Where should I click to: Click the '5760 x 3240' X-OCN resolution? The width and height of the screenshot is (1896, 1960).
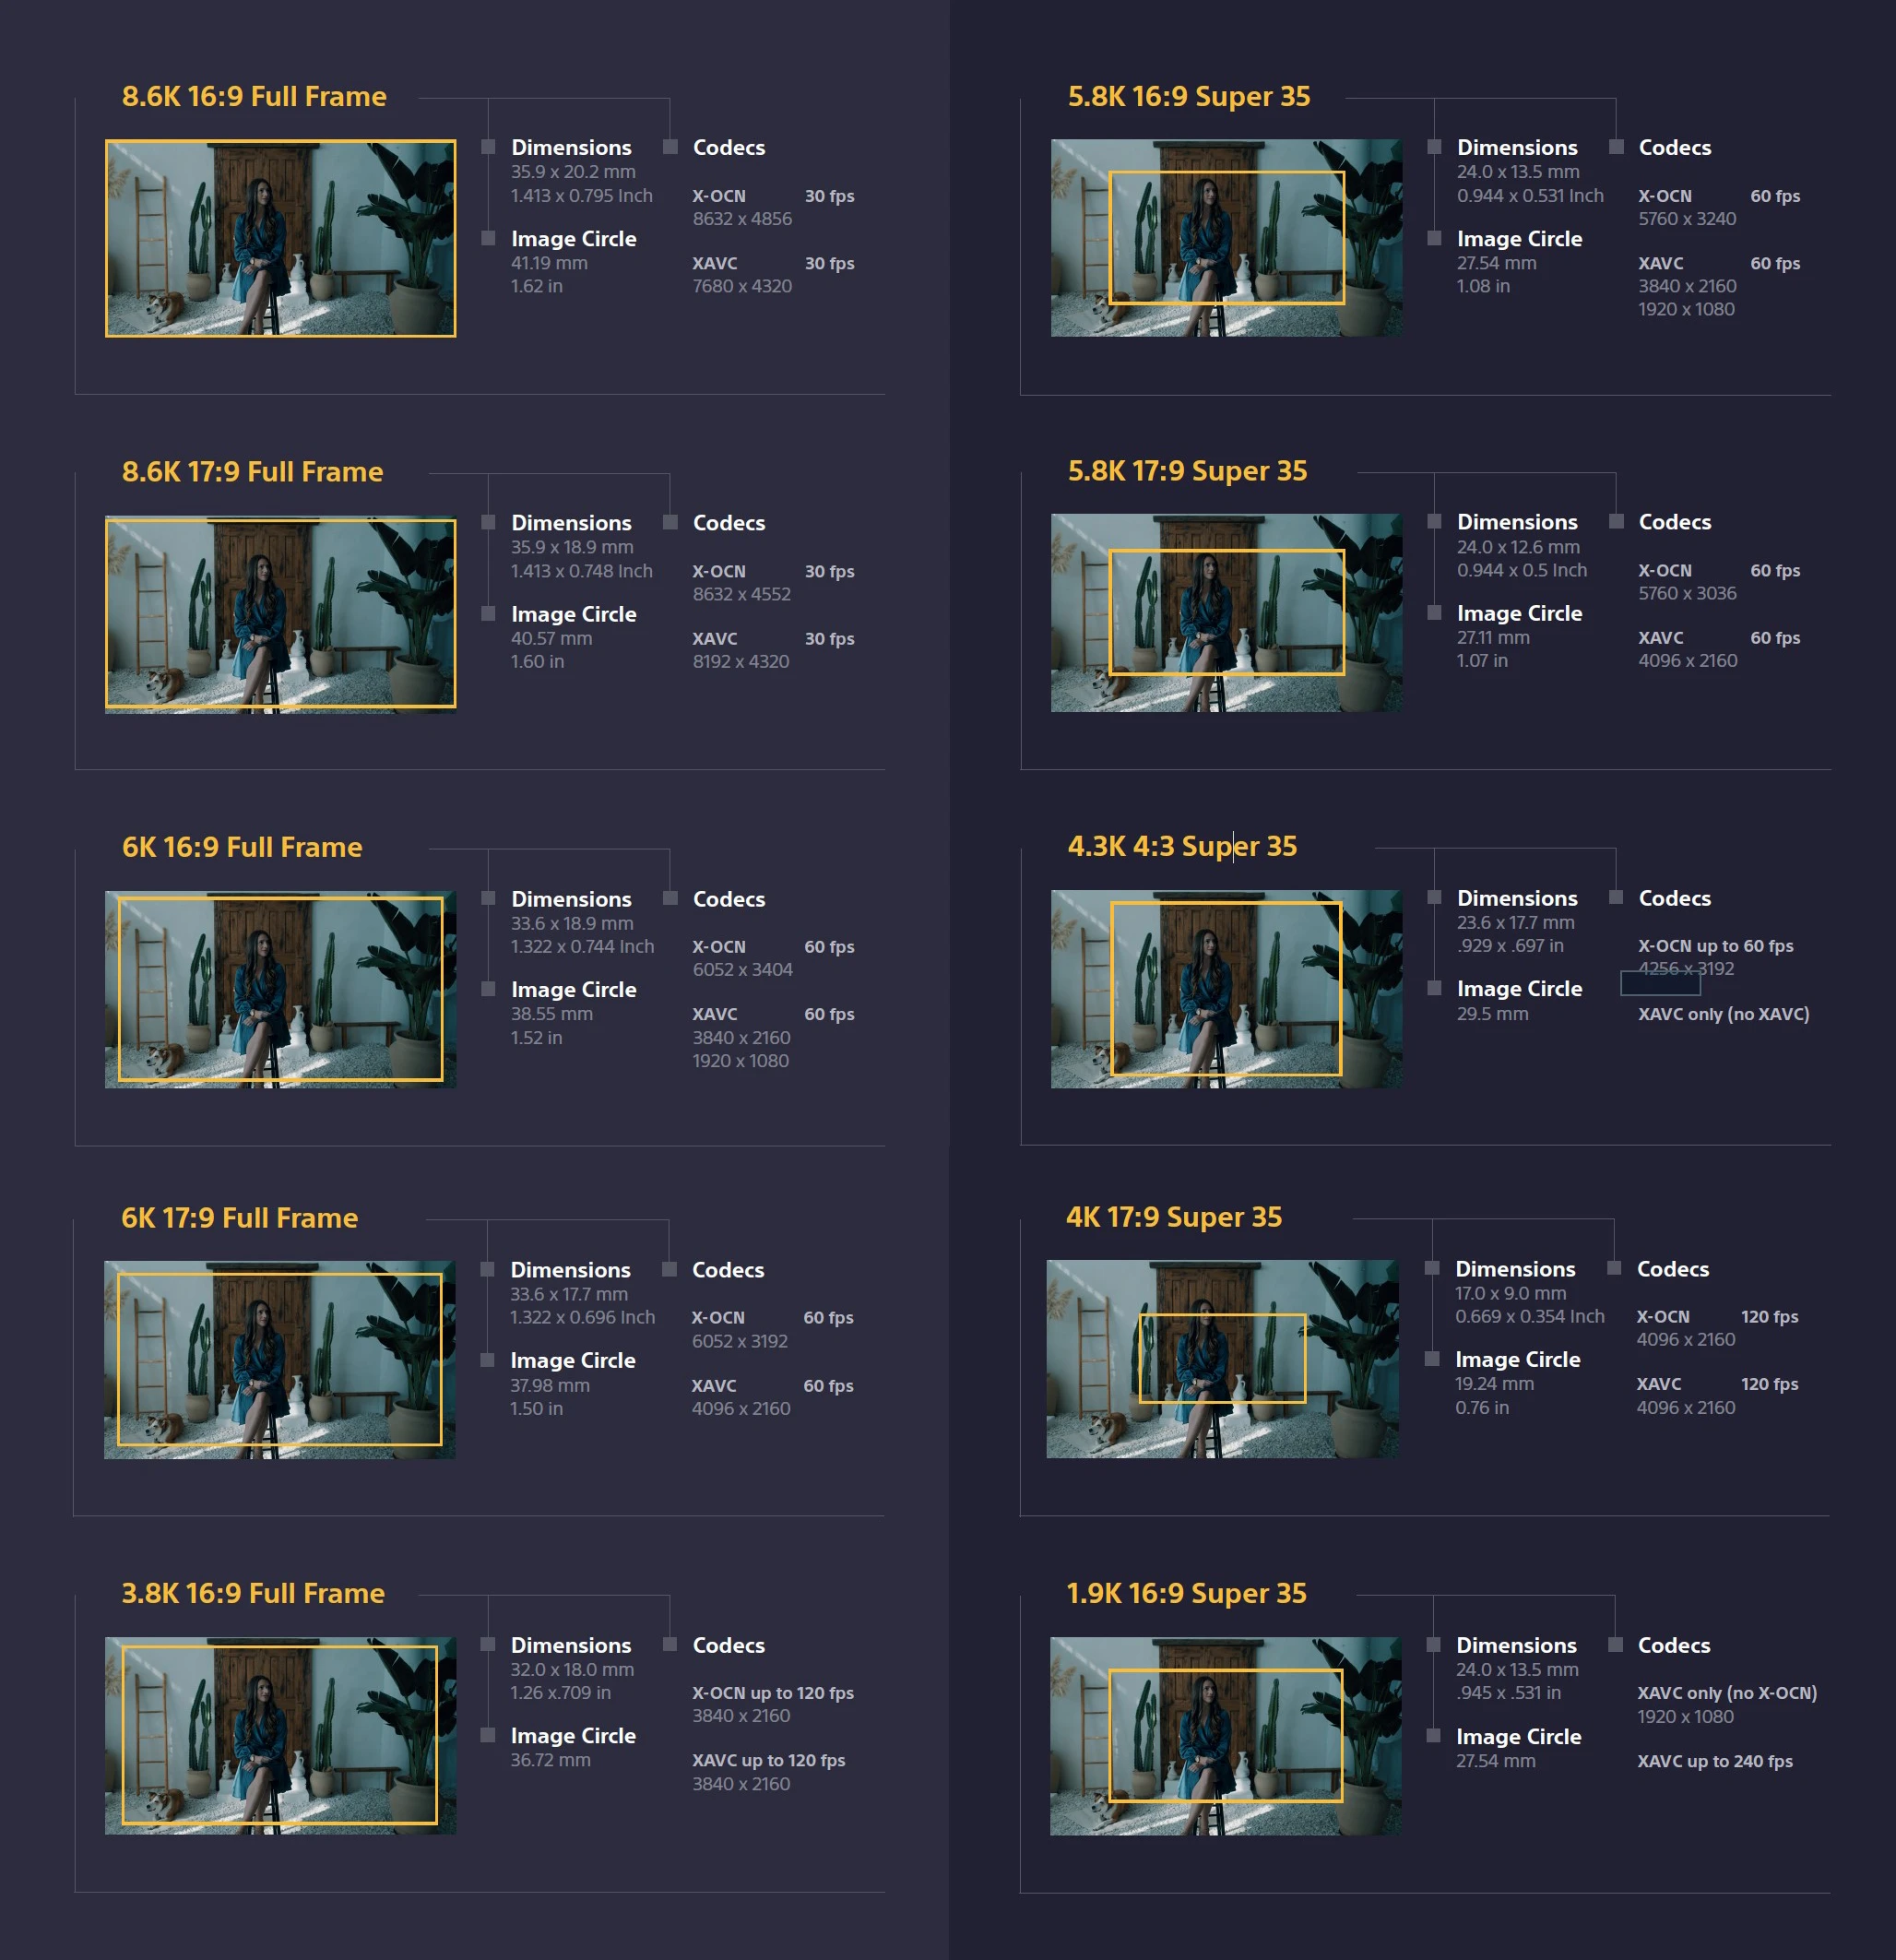click(x=1686, y=218)
